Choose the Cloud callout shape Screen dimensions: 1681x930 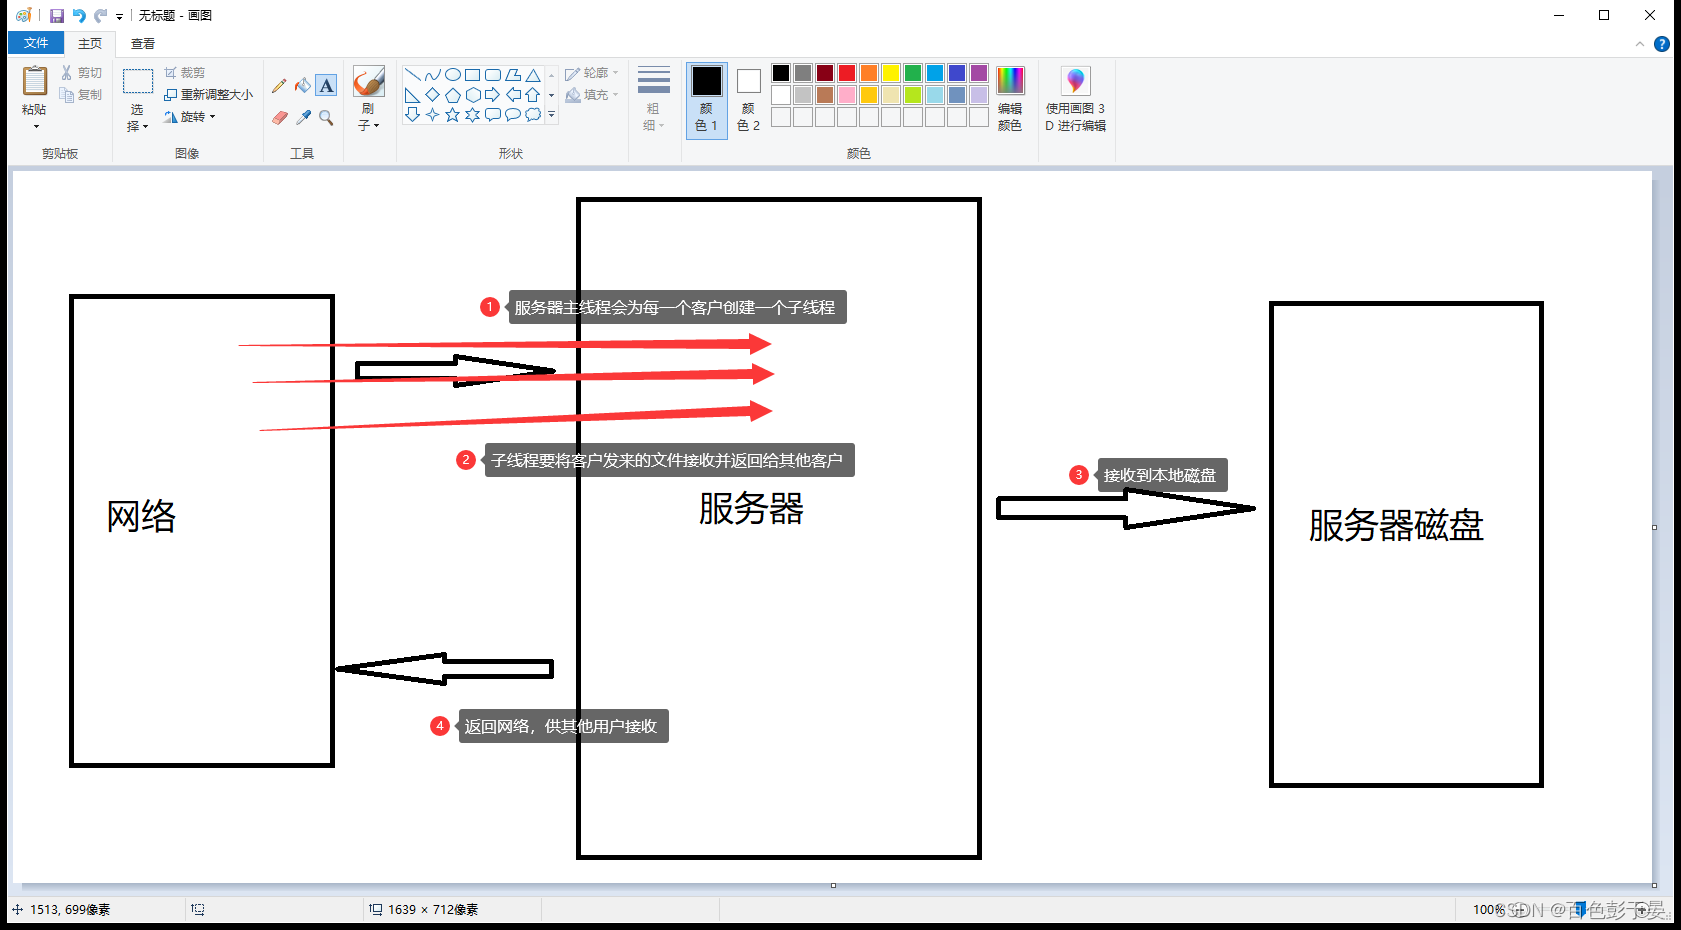click(533, 115)
